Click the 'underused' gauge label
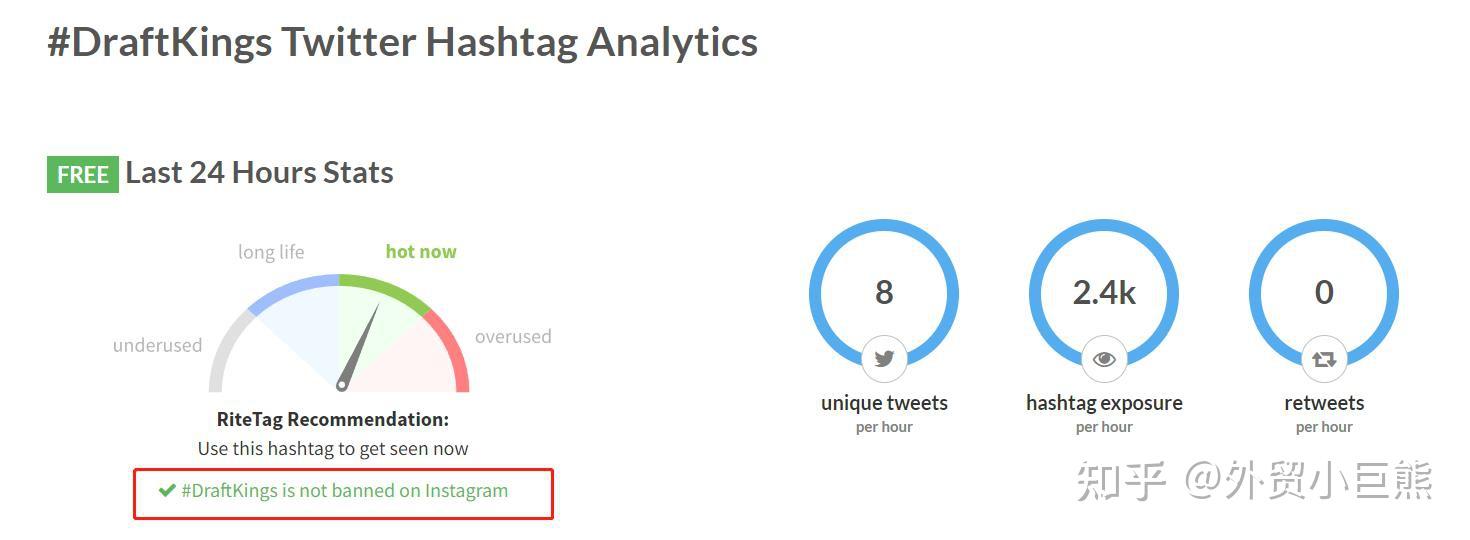This screenshot has width=1470, height=540. coord(157,346)
